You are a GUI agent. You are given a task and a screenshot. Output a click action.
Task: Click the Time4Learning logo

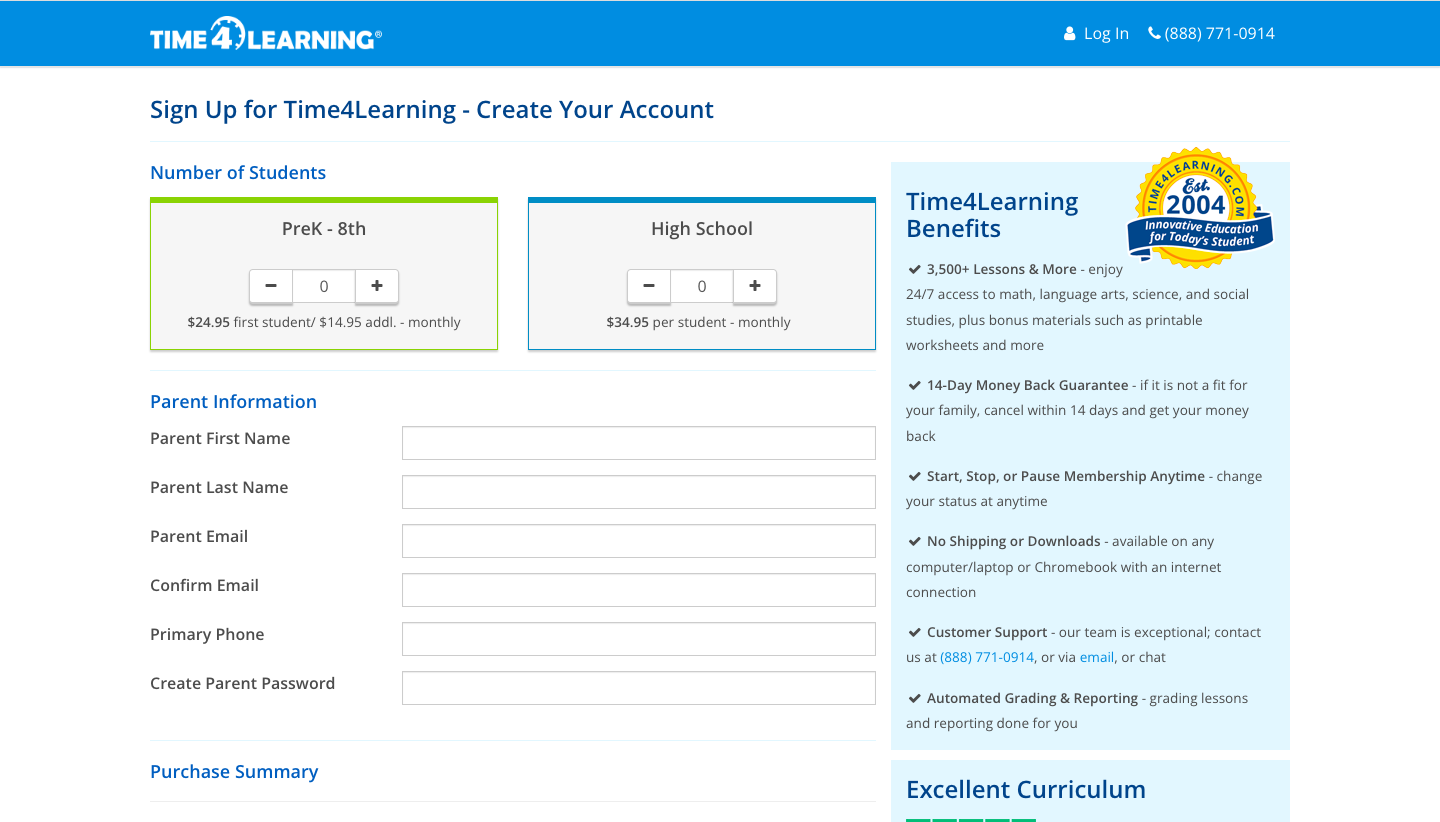pyautogui.click(x=265, y=35)
